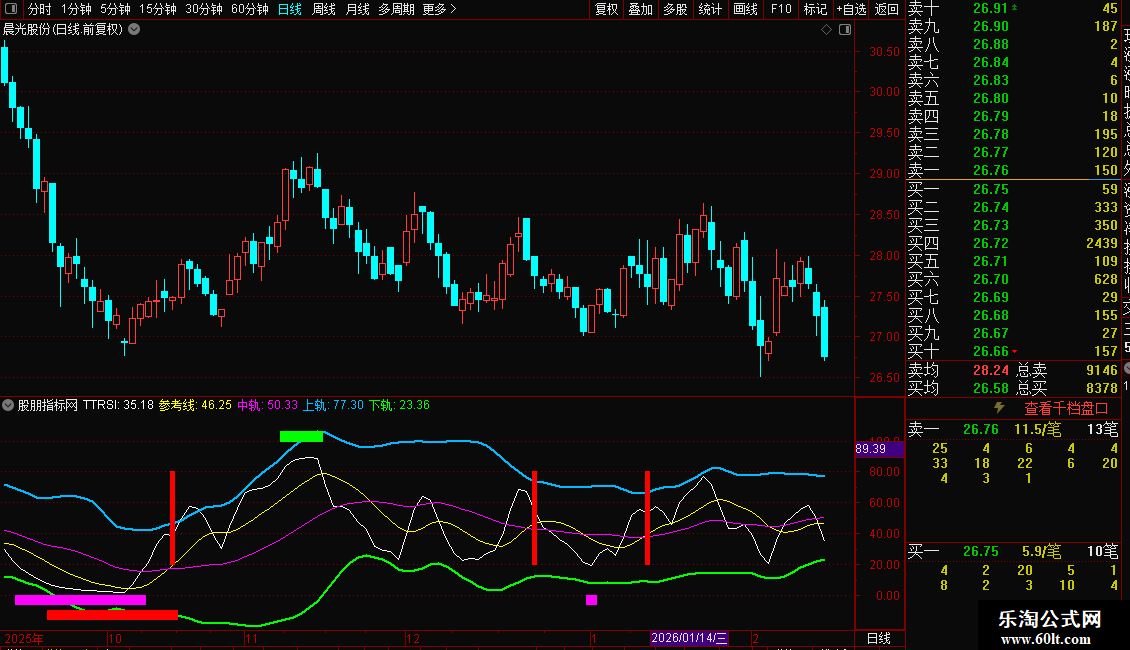Screen dimensions: 1130x650
Task: Open the 画线 drawing tools
Action: pos(745,9)
